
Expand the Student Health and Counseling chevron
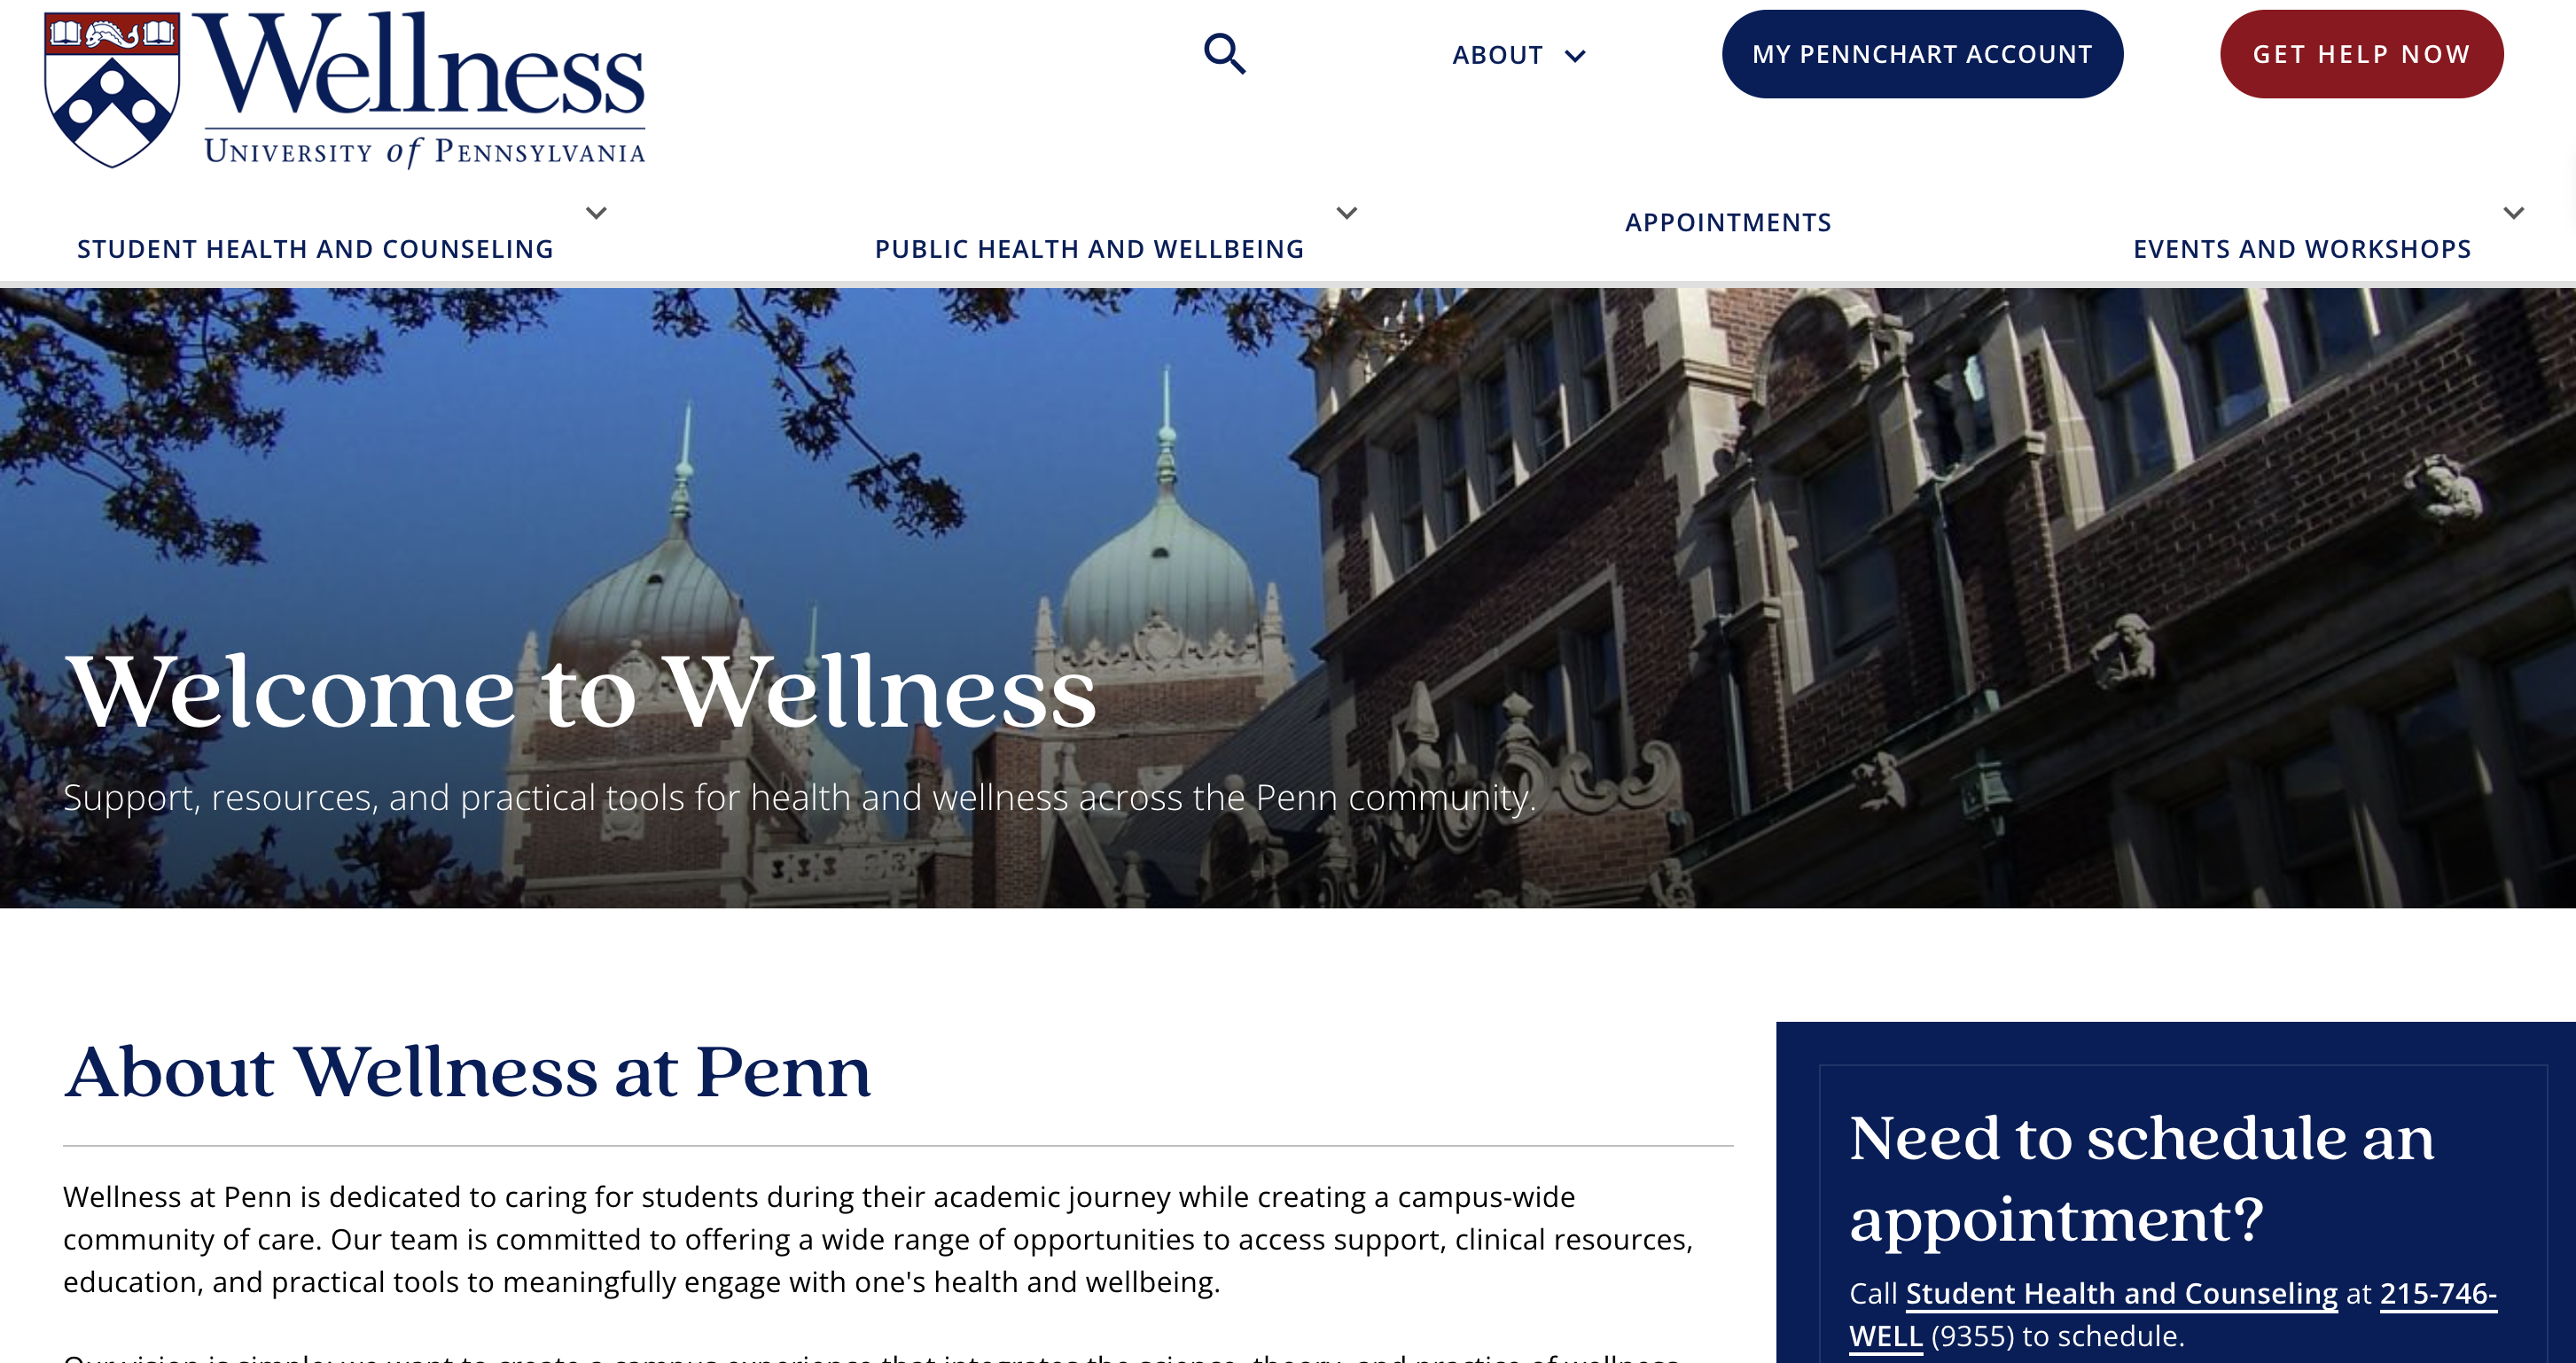(x=596, y=213)
